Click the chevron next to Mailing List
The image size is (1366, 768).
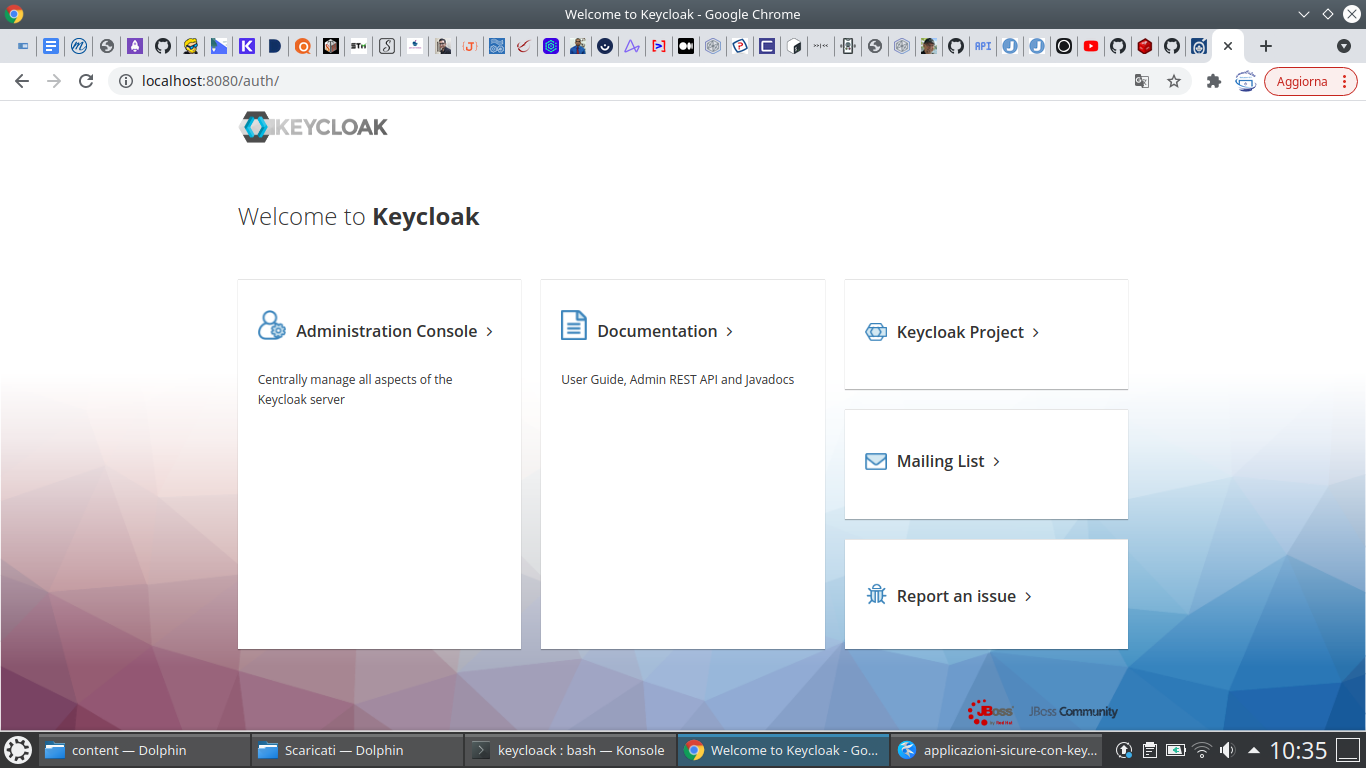click(x=996, y=462)
